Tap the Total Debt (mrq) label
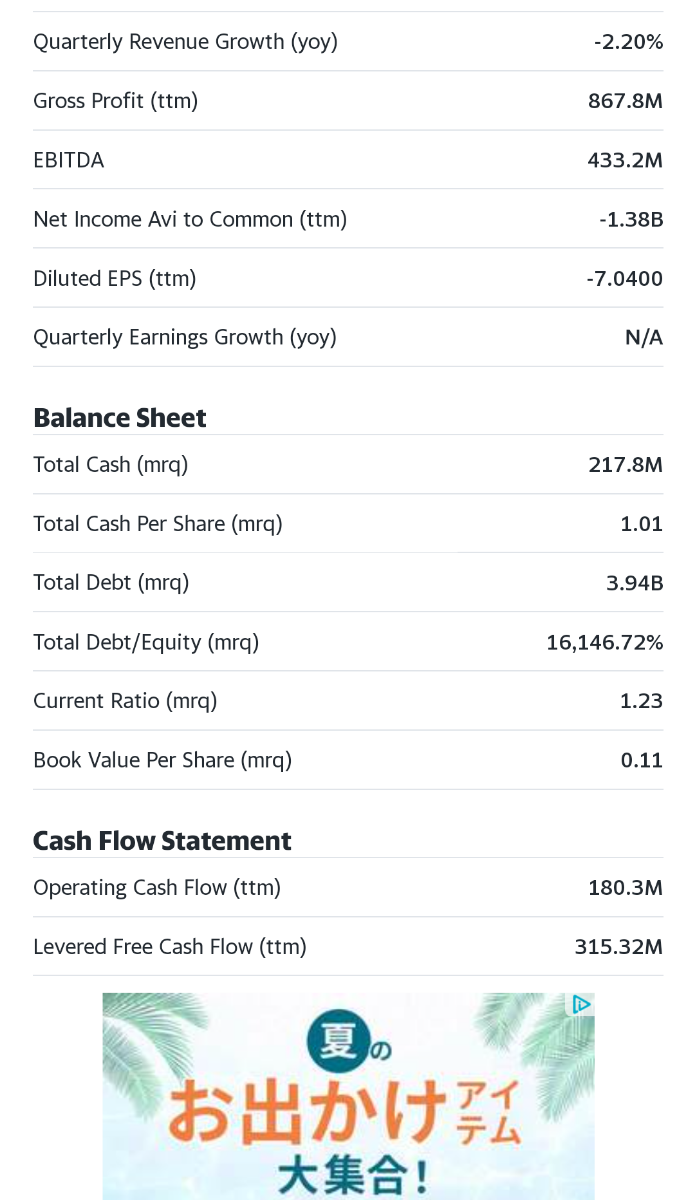Screen dimensions: 695x1200 coord(111,582)
